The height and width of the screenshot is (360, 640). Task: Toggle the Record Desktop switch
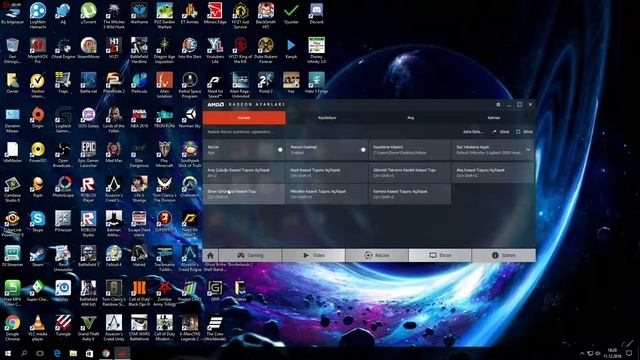point(363,150)
